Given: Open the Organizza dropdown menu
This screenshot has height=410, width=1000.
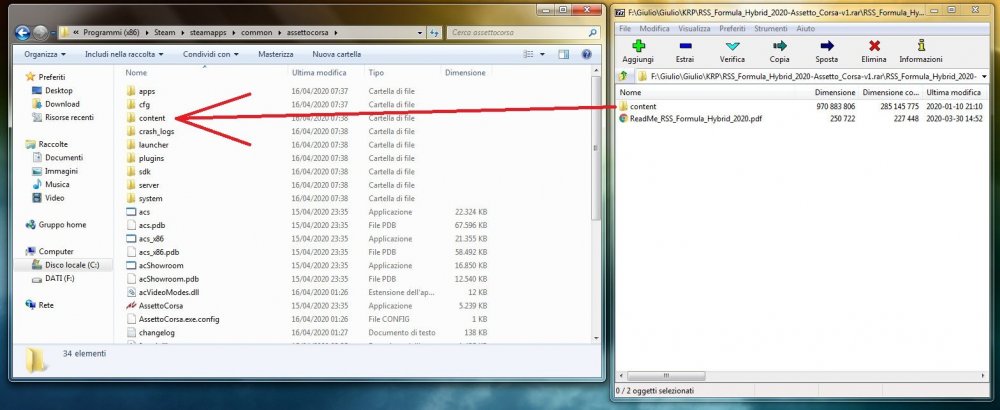Looking at the screenshot, I should tap(45, 55).
